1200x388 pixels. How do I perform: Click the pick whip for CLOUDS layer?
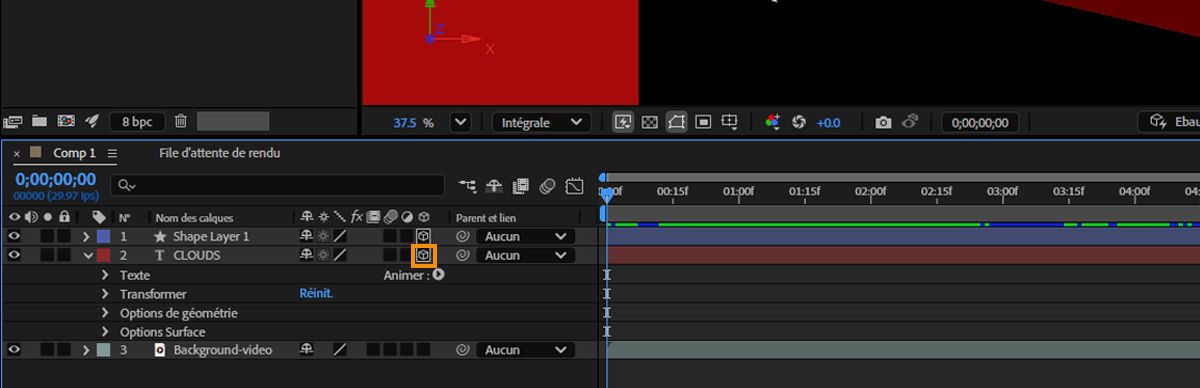[462, 256]
